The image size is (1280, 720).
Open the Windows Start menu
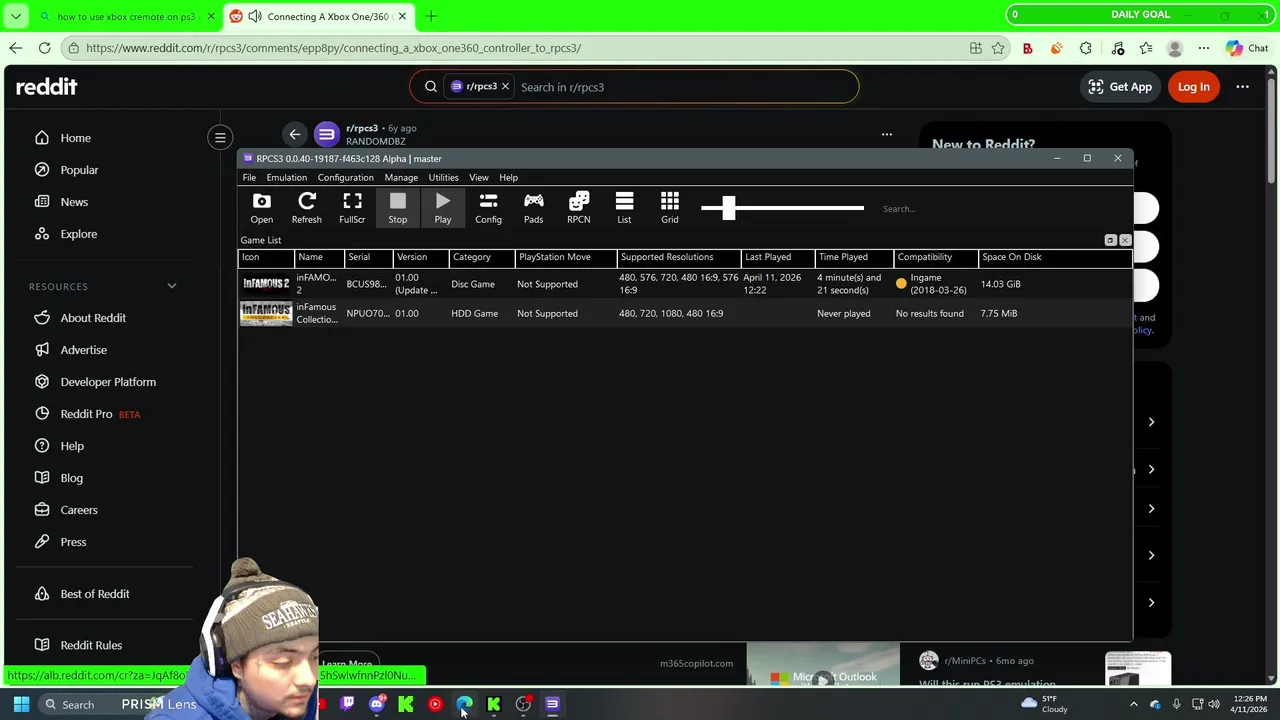point(21,704)
